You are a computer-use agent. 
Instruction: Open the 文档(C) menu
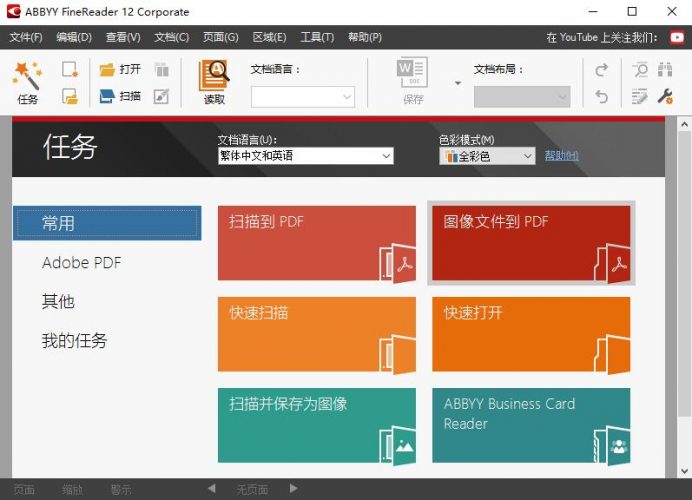[172, 37]
